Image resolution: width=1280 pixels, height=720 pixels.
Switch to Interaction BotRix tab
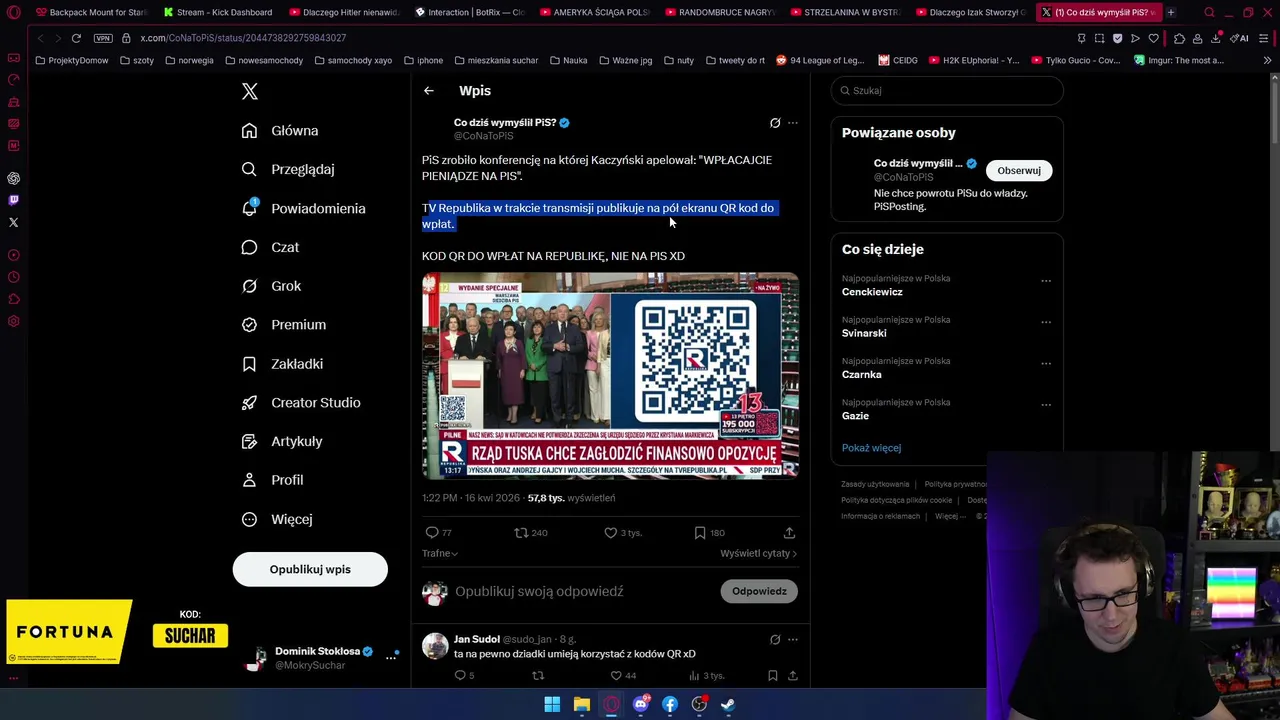[468, 12]
